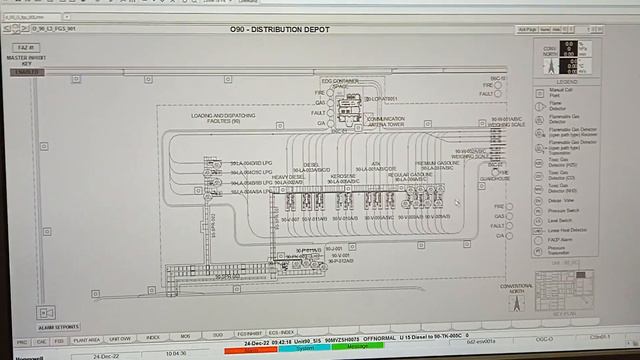Screen dimensions: 640x360
Task: Click the Conventional North compass icon
Action: pos(517,303)
